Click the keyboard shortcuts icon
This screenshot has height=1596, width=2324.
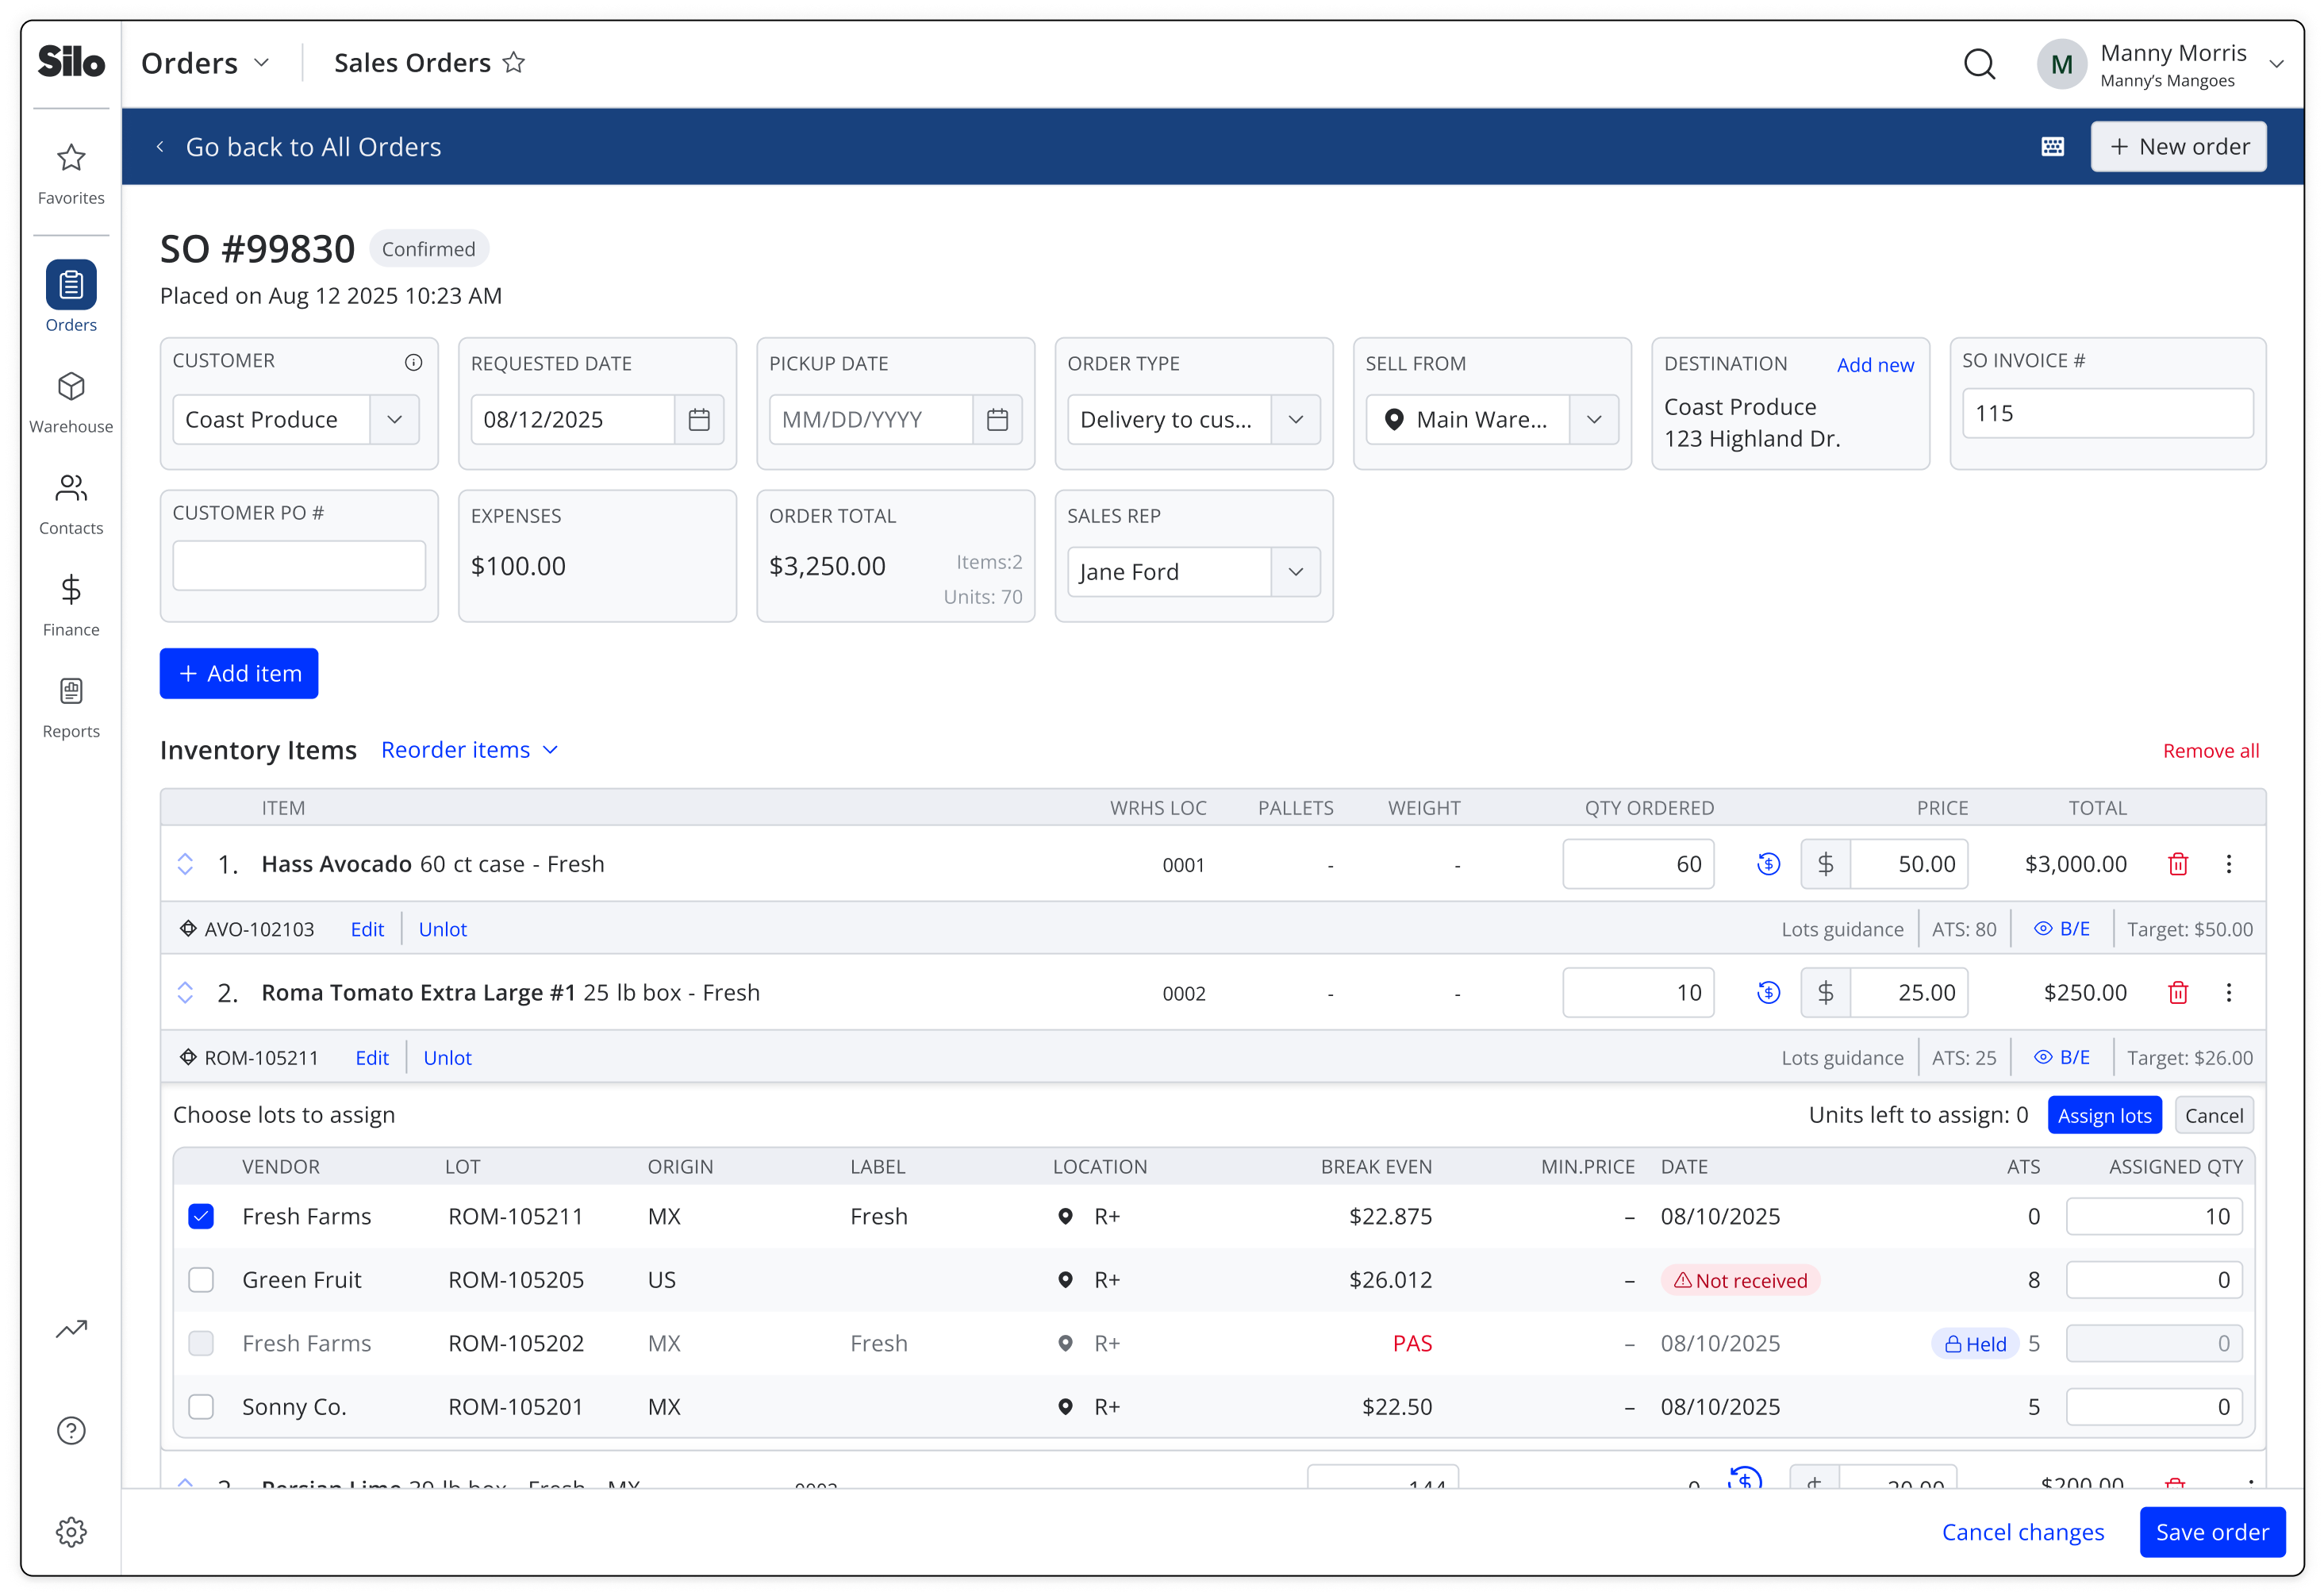(x=2052, y=147)
